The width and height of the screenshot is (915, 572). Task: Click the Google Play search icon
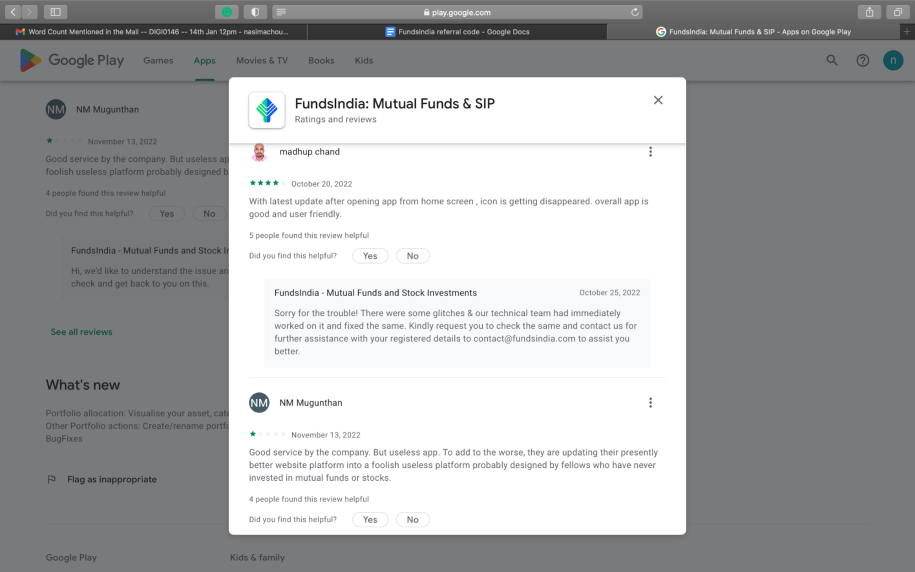click(832, 60)
